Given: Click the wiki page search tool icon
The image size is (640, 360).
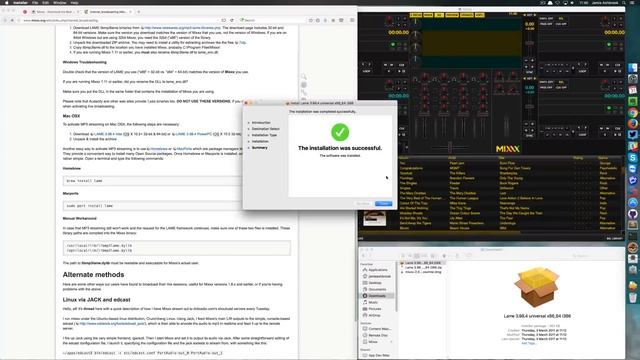Looking at the screenshot, I should [304, 76].
